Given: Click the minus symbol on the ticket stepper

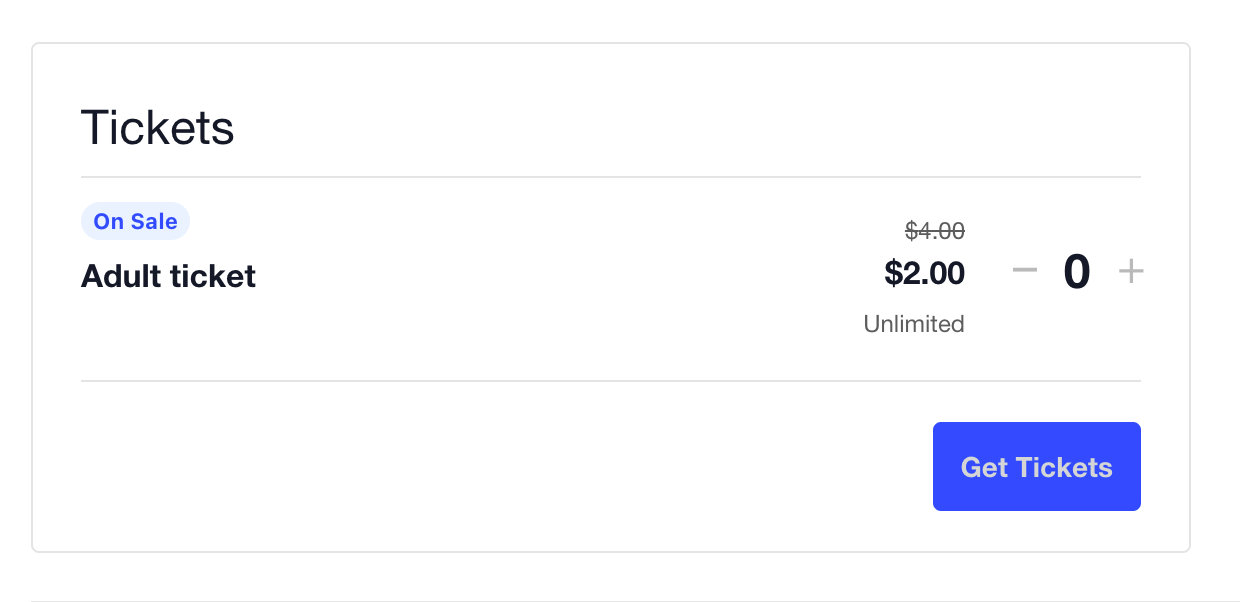Looking at the screenshot, I should click(x=1024, y=271).
